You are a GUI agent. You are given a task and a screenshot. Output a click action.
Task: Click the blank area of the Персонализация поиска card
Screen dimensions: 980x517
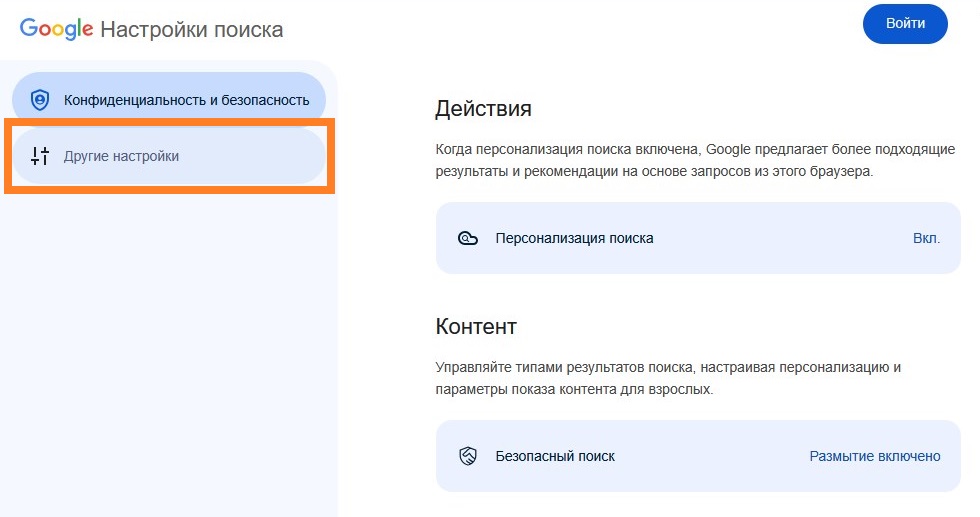pyautogui.click(x=780, y=238)
